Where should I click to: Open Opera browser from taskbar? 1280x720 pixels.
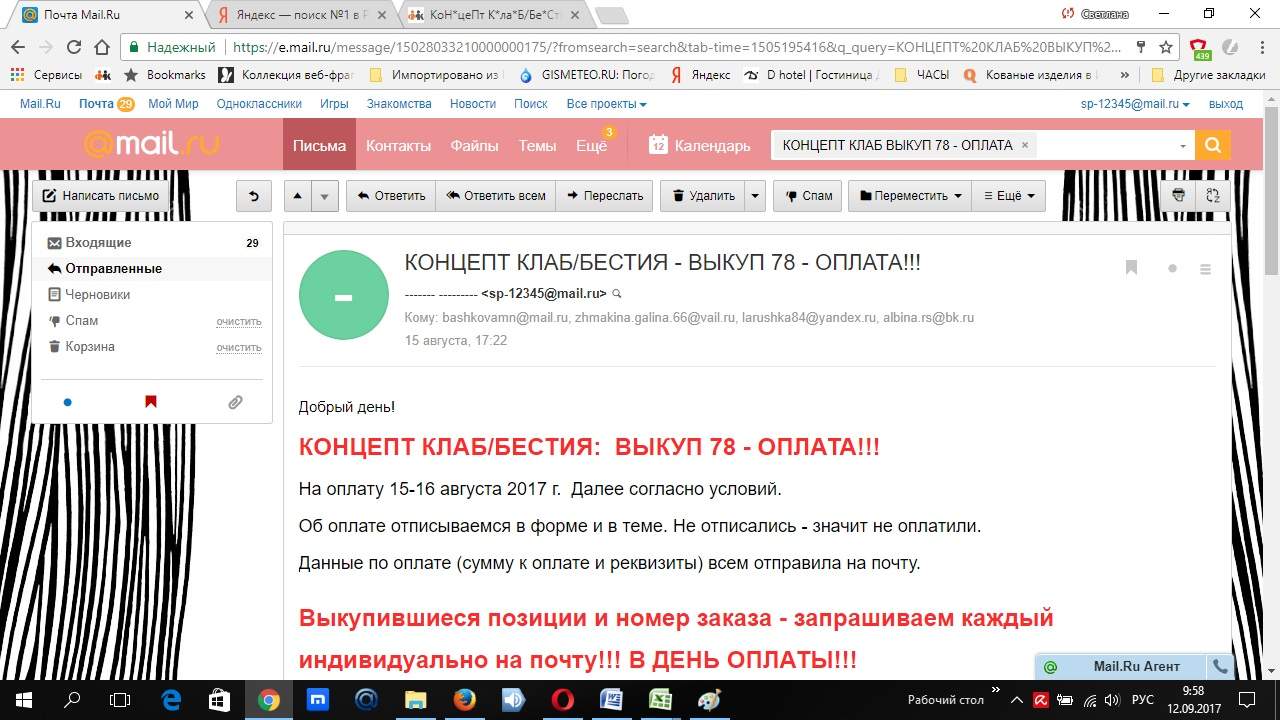click(562, 700)
